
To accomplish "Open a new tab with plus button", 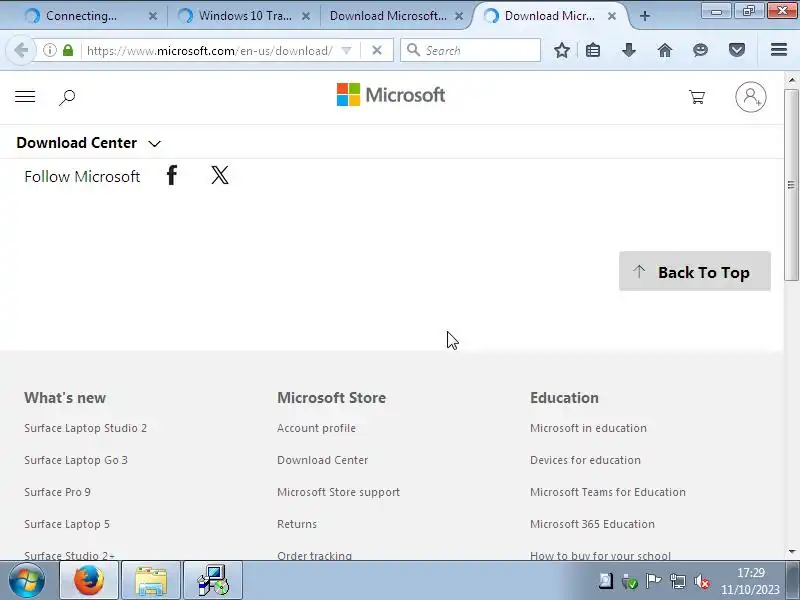I will pos(644,16).
